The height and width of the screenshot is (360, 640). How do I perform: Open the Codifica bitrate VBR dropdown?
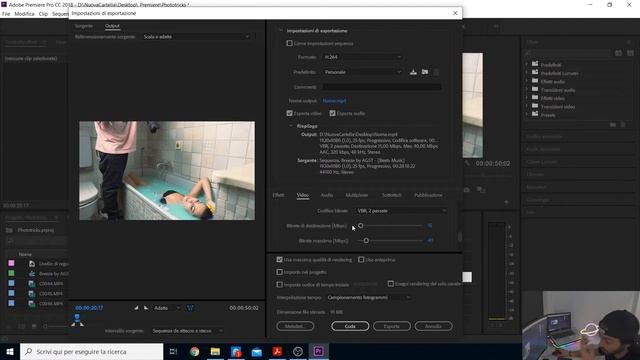[402, 211]
